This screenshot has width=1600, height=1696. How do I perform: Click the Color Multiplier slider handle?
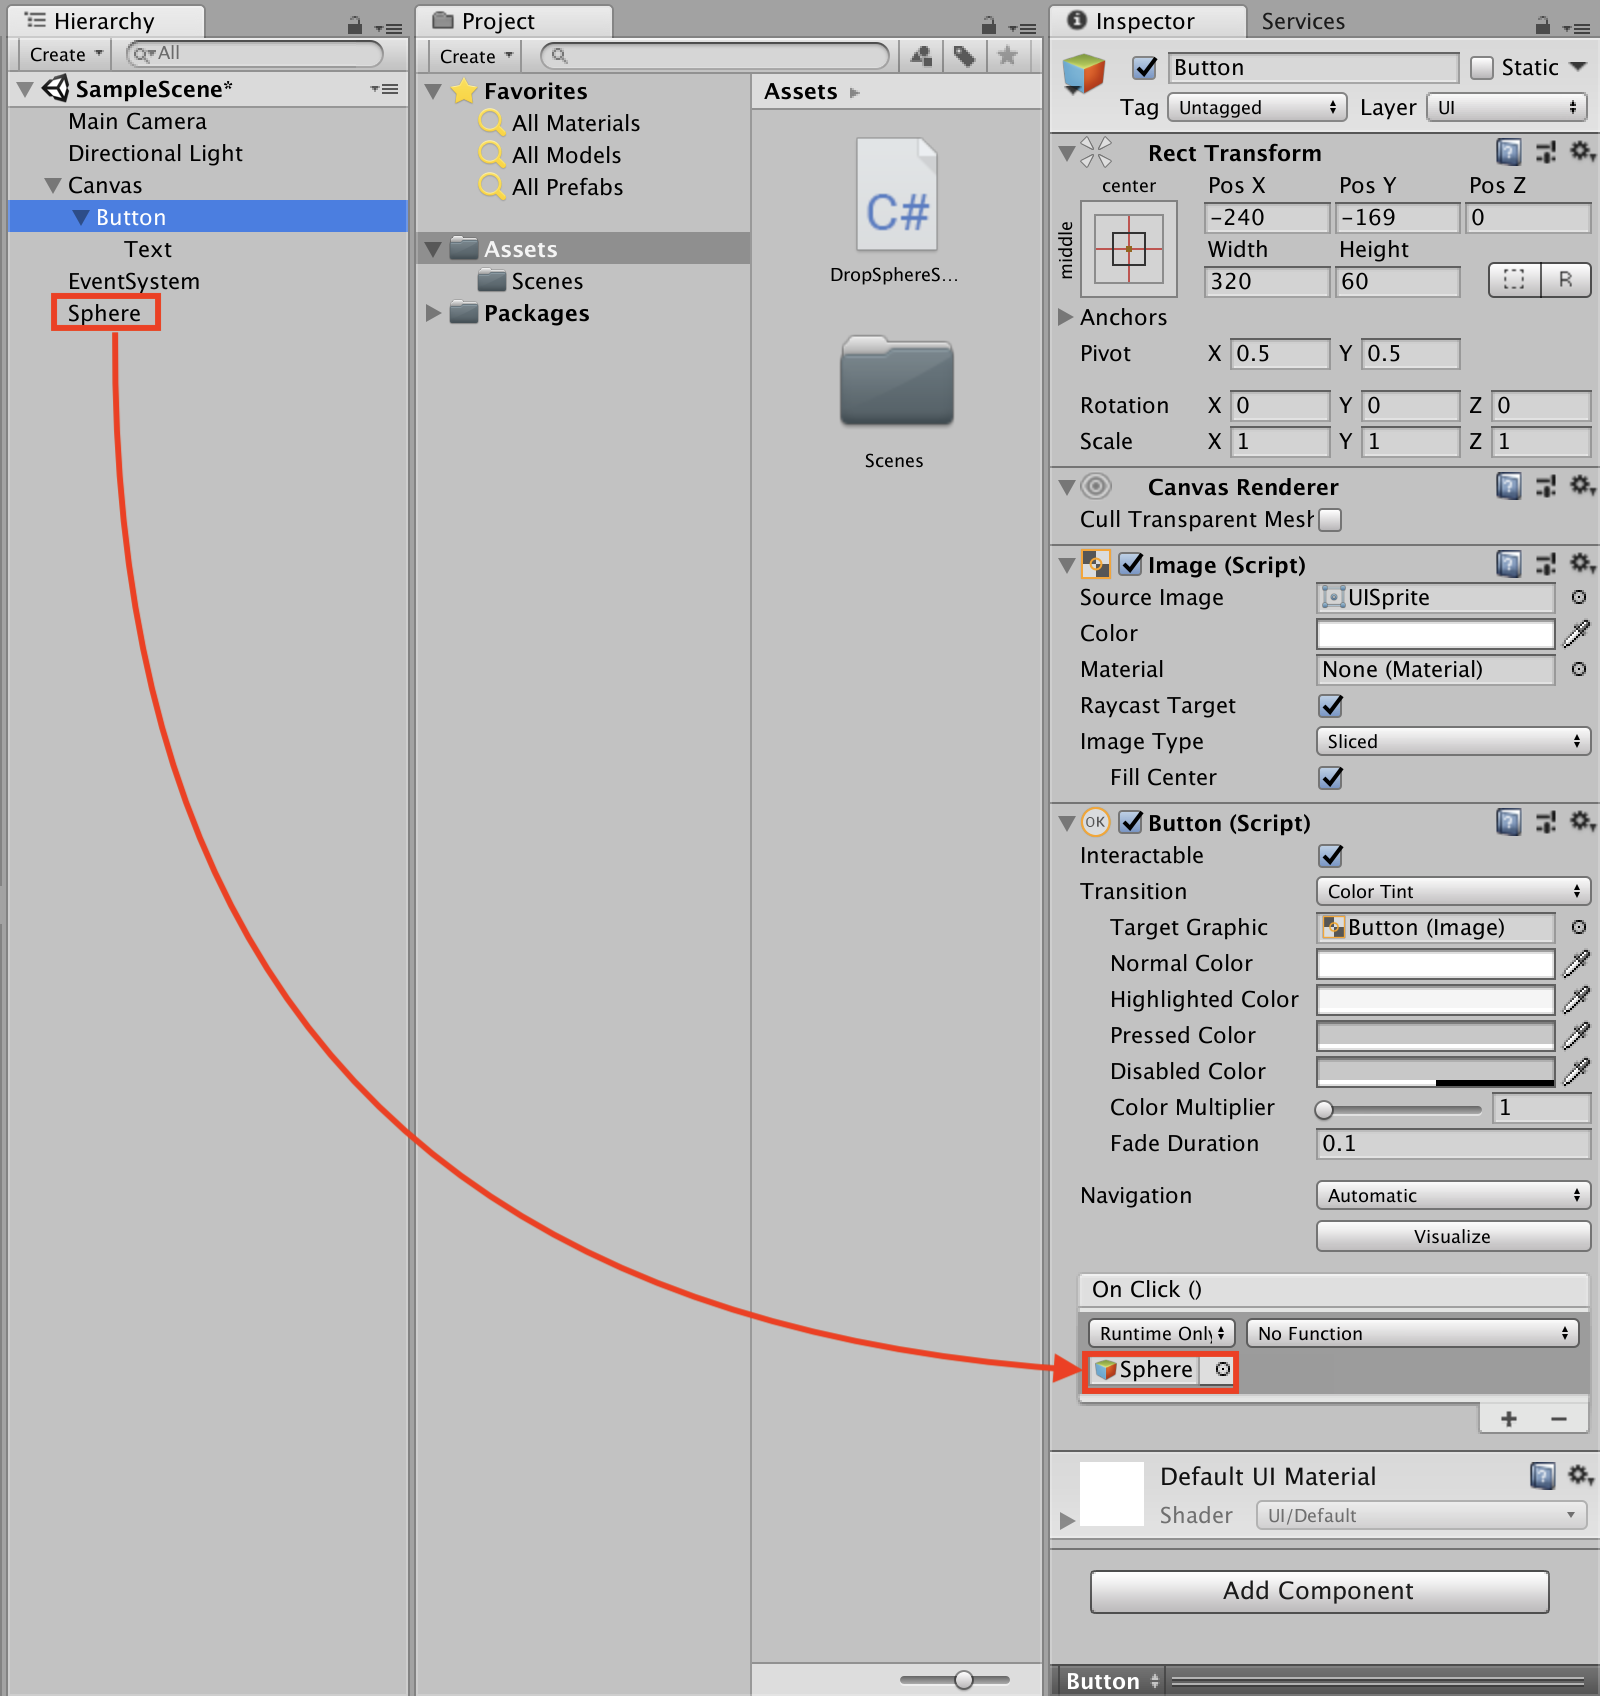click(1325, 1108)
